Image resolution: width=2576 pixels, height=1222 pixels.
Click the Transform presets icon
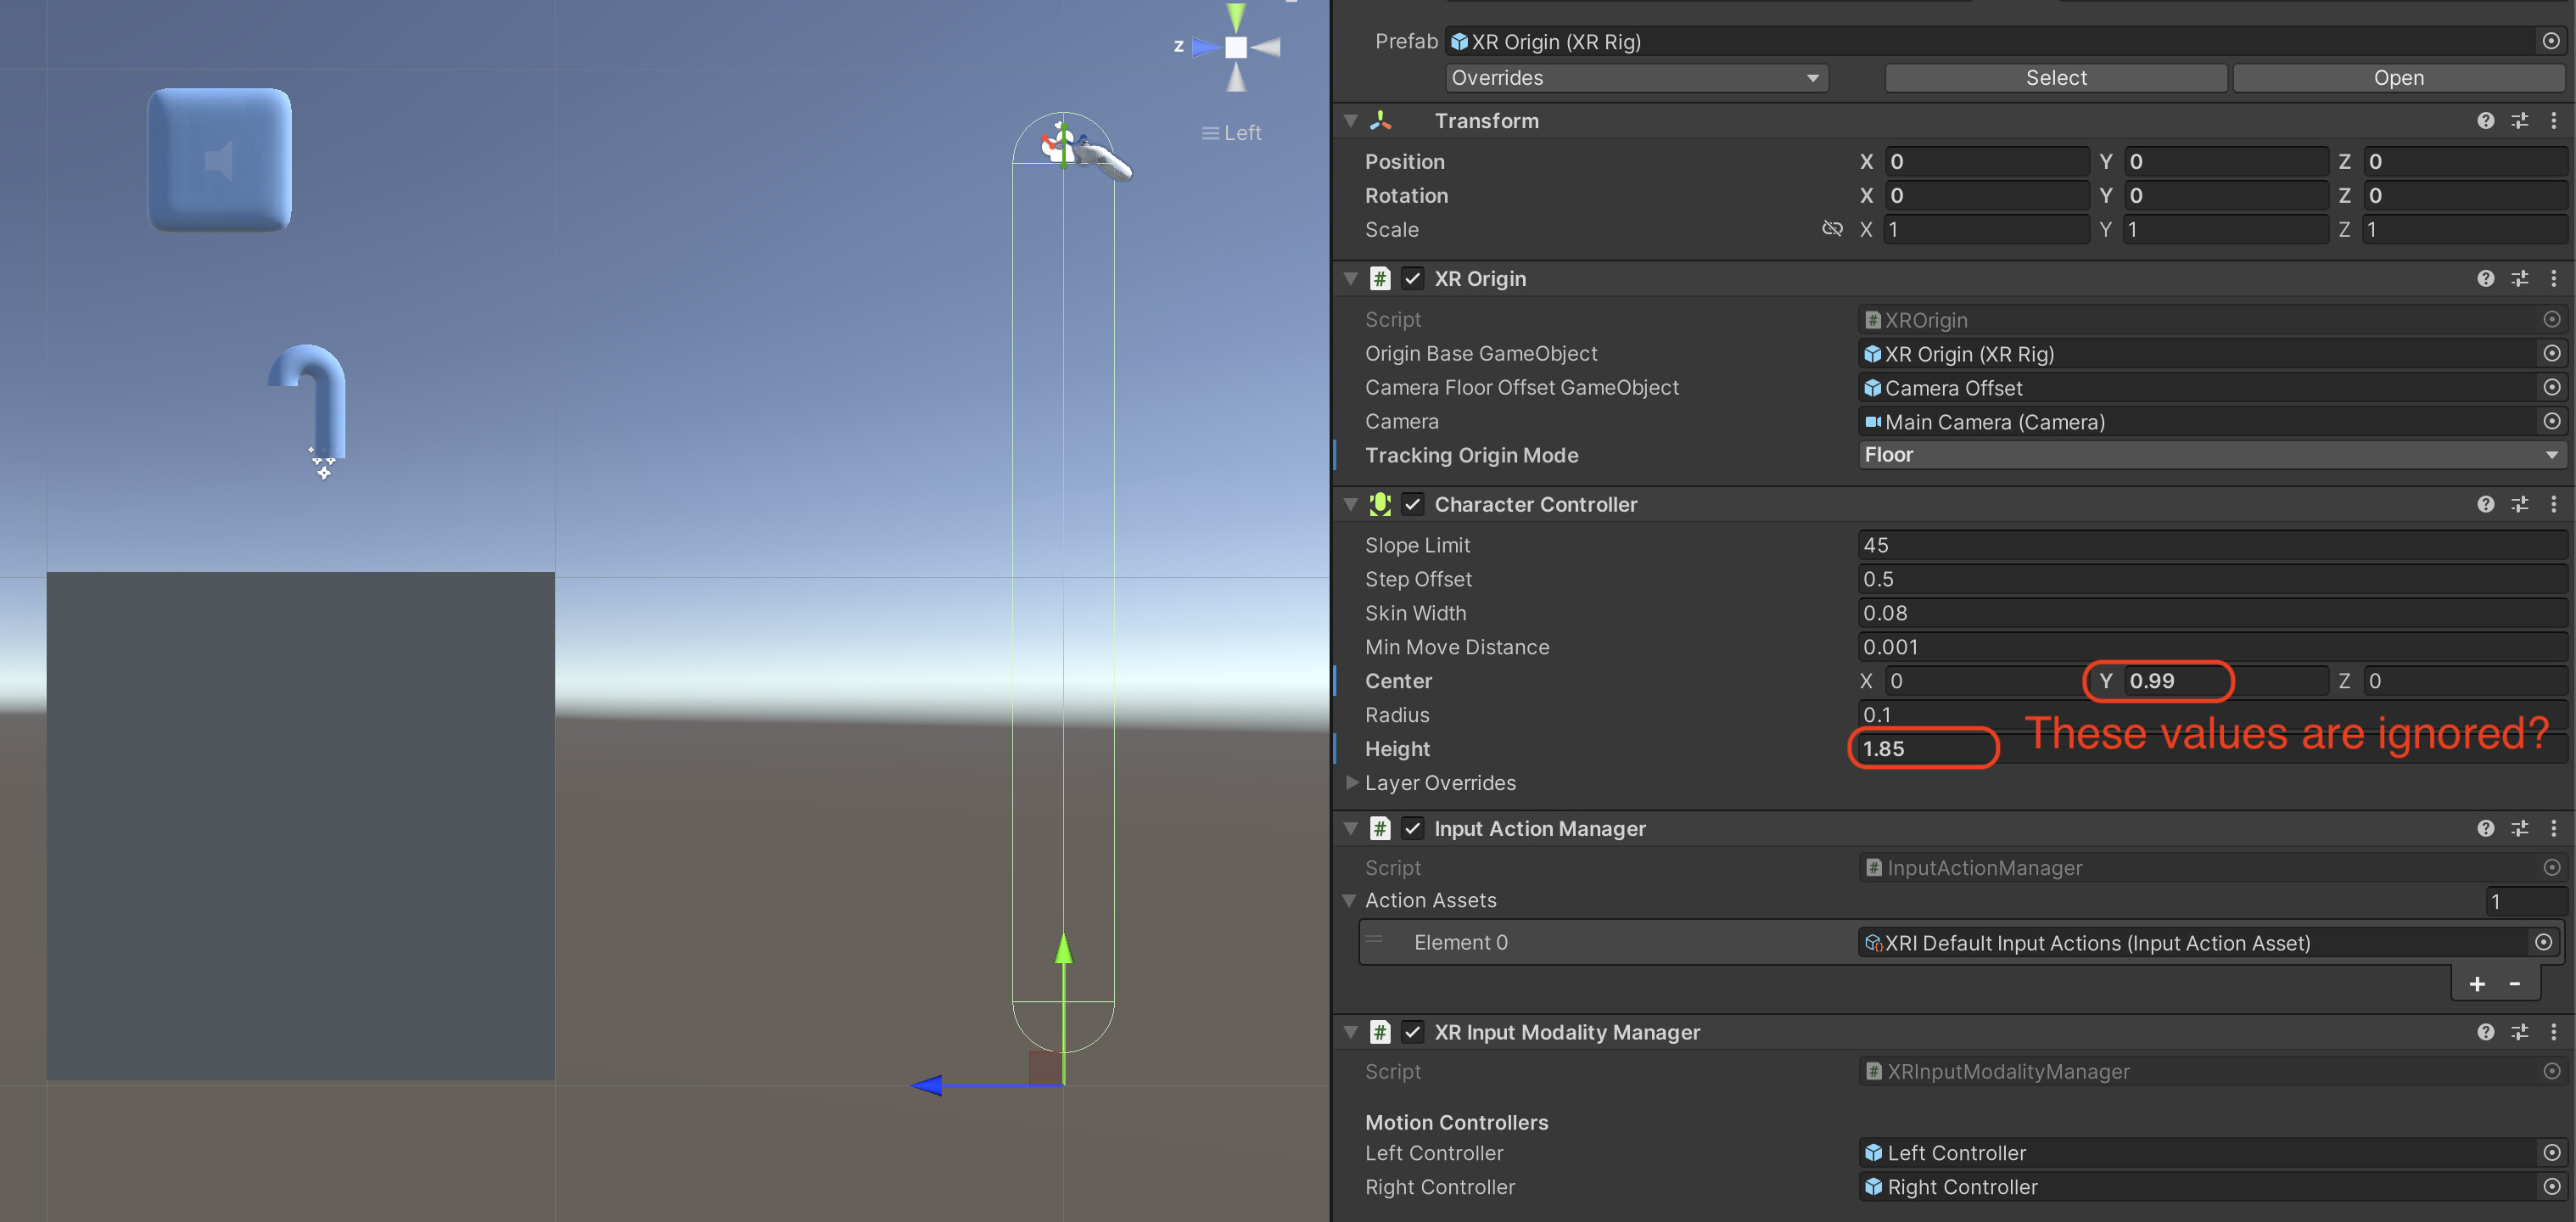point(2519,120)
